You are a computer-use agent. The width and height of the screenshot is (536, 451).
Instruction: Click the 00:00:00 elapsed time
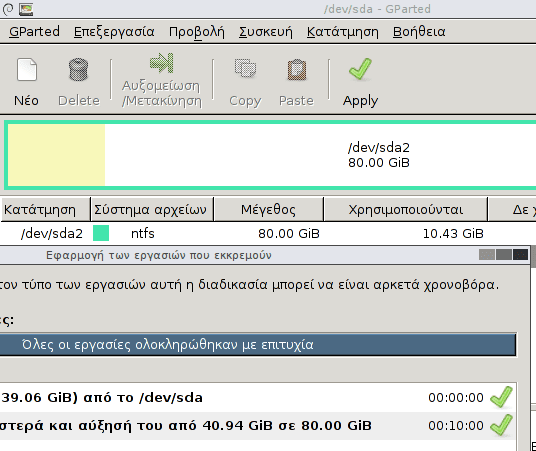tap(456, 398)
